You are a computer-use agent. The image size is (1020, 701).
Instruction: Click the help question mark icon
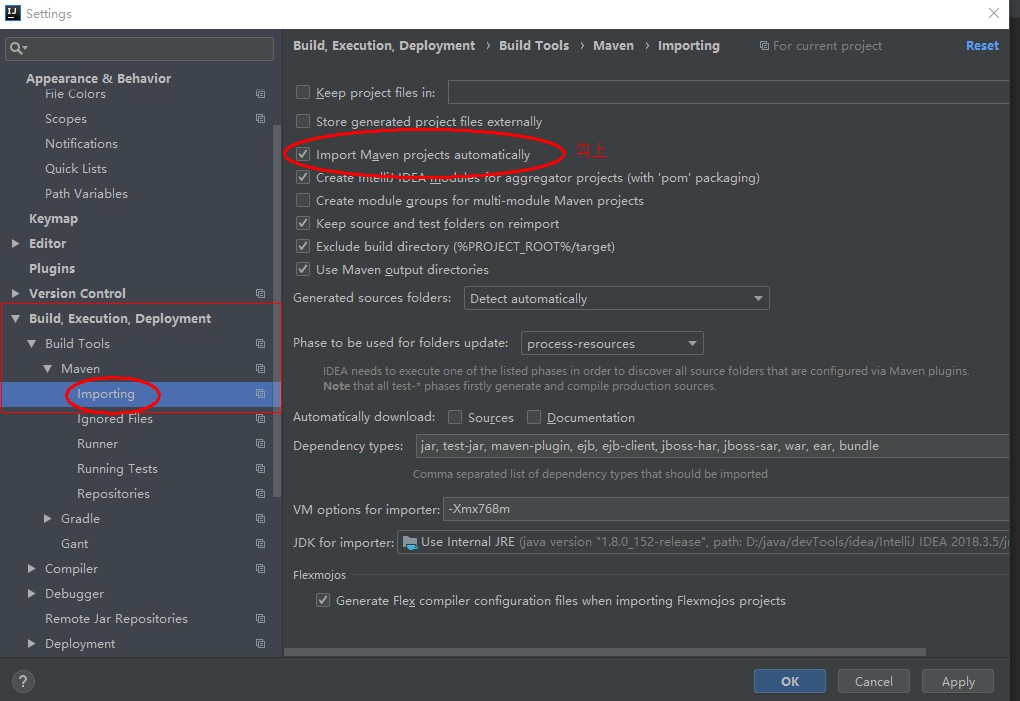23,681
